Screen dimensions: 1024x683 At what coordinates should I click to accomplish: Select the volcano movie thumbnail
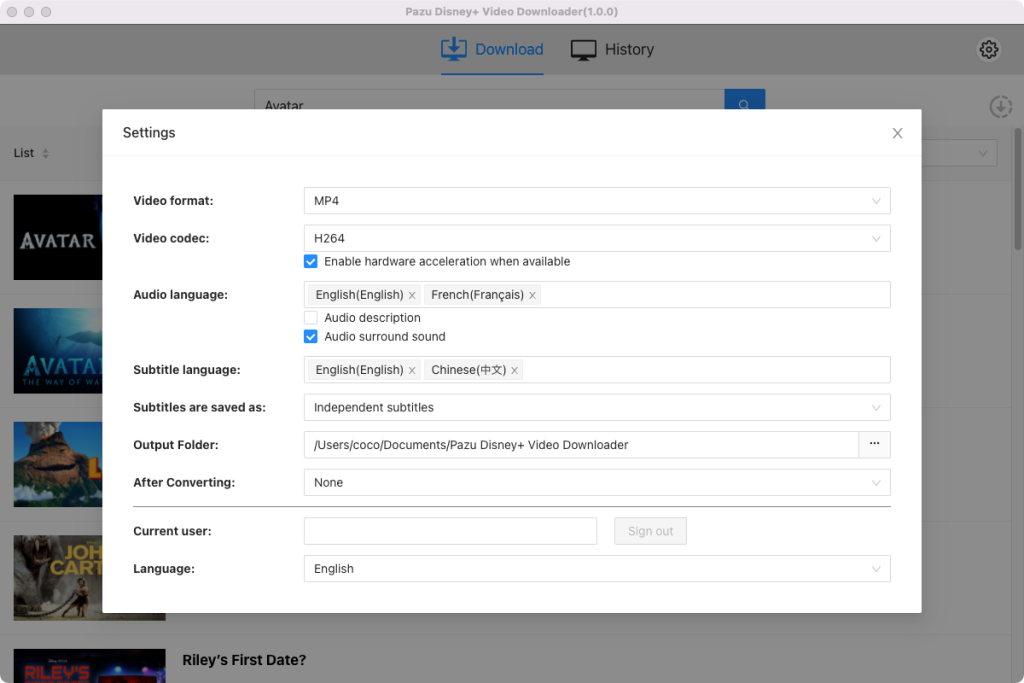click(x=58, y=464)
